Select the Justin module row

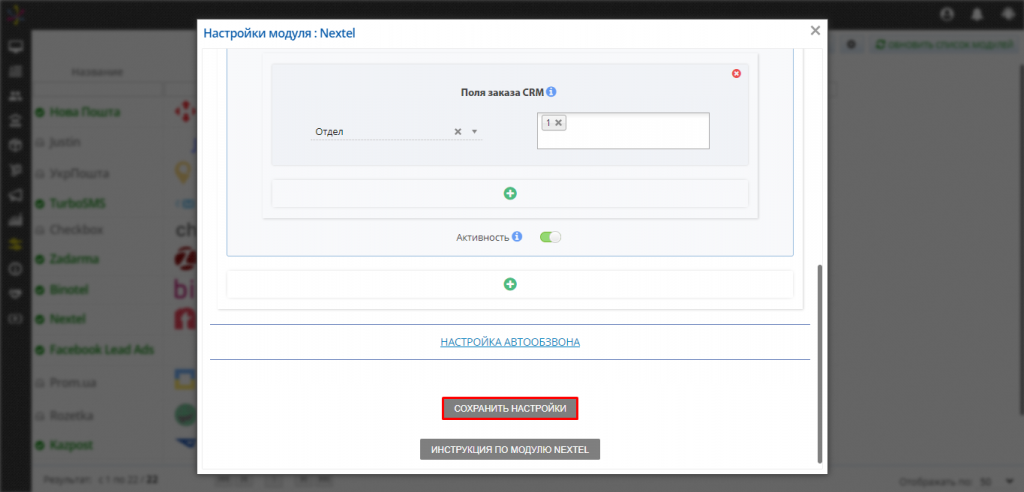(65, 142)
